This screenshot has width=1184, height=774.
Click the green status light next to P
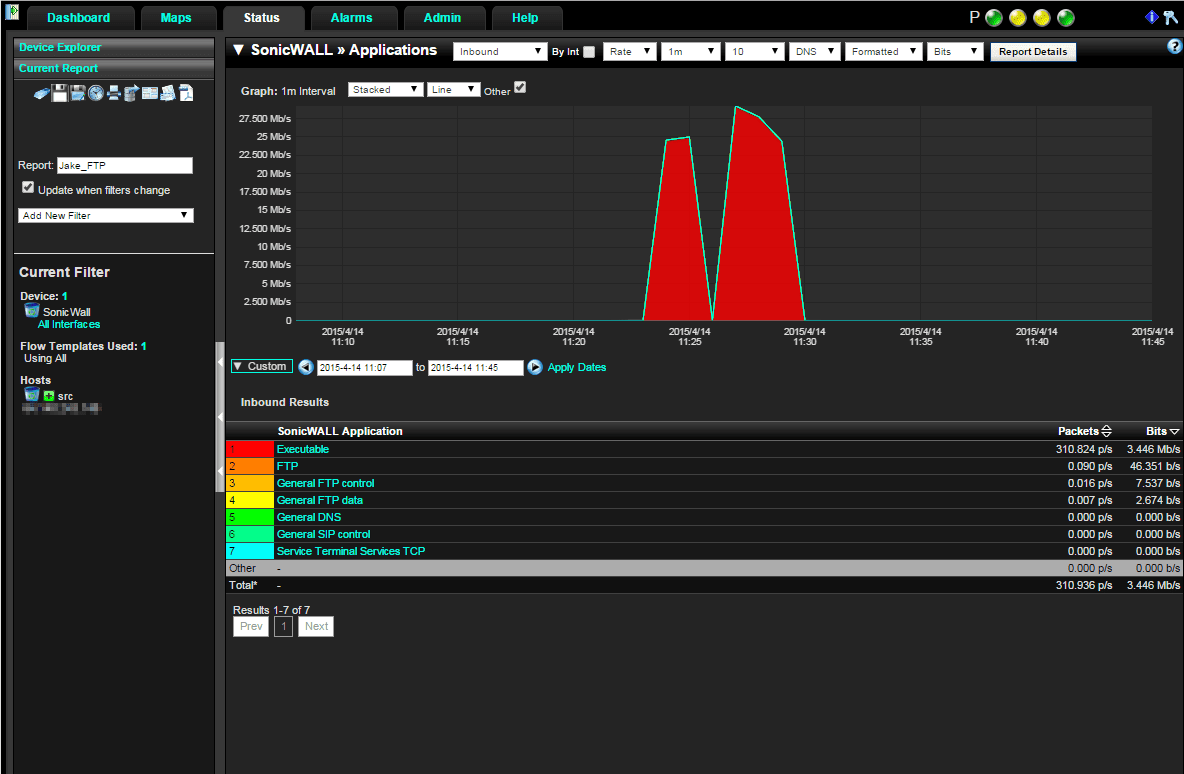point(994,18)
